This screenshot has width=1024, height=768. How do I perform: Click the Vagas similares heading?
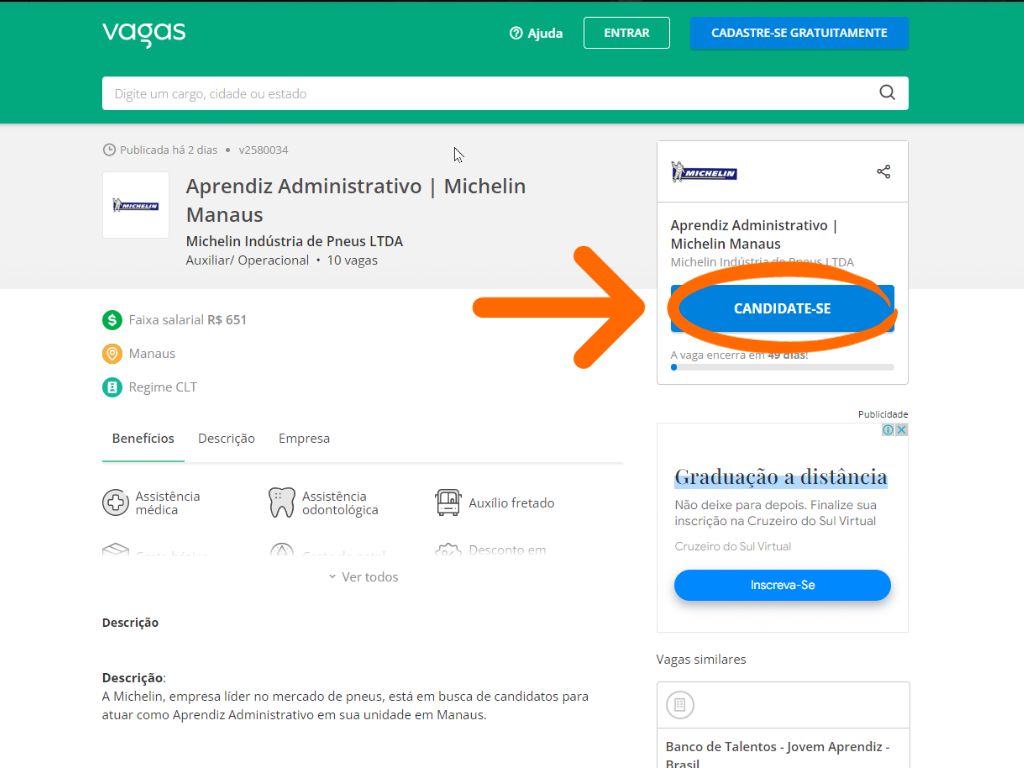pyautogui.click(x=701, y=660)
